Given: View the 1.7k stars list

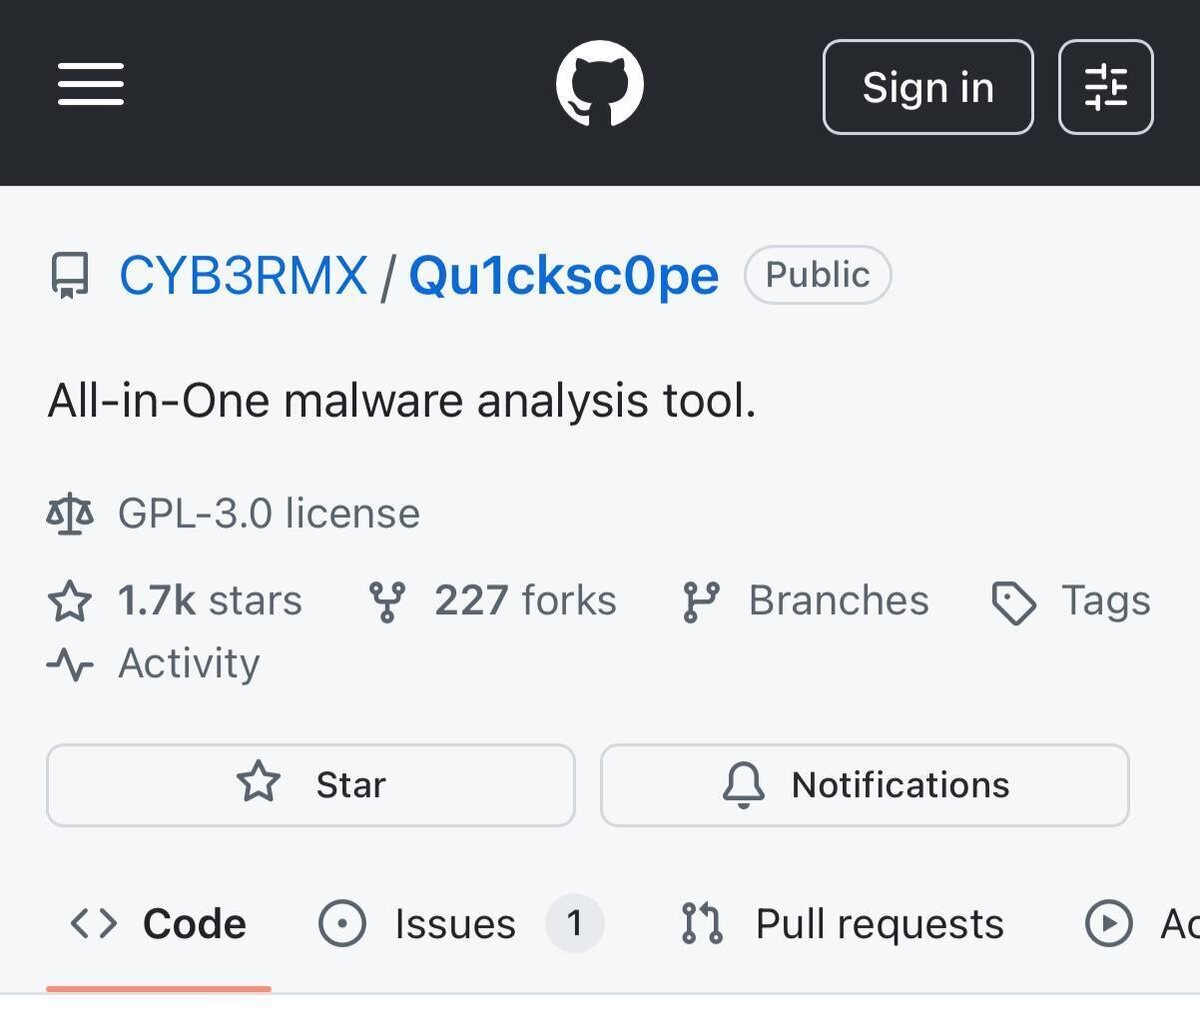Looking at the screenshot, I should click(209, 601).
